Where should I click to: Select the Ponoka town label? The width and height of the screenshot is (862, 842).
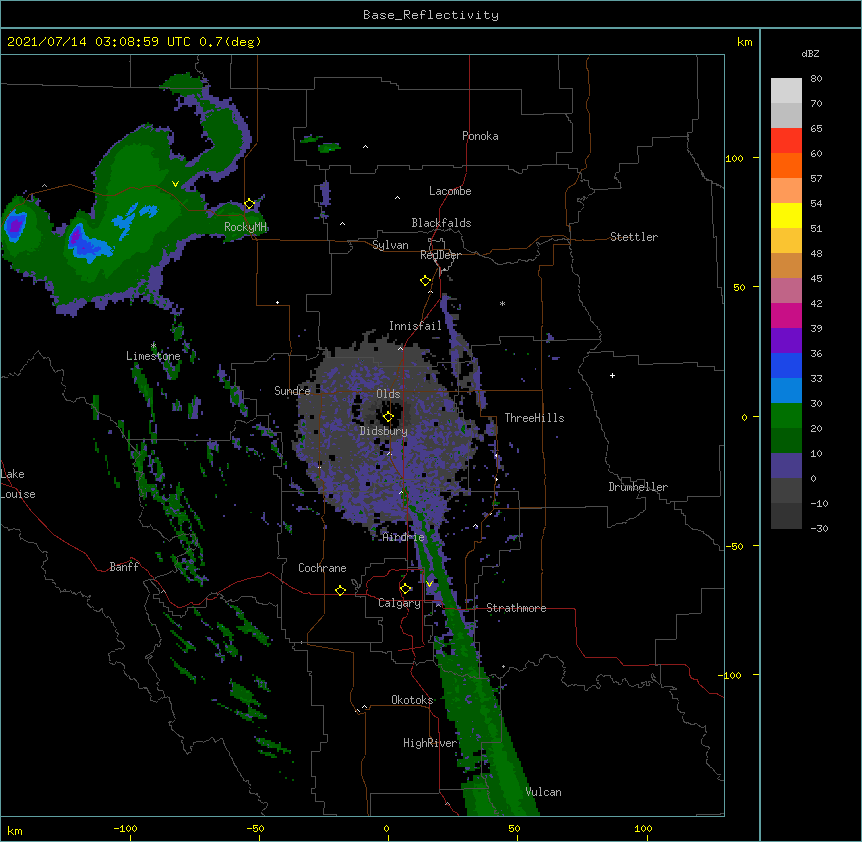pyautogui.click(x=480, y=136)
